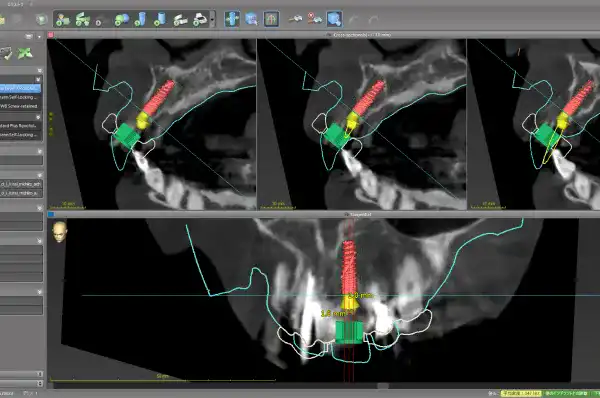Click the green X icon in left panel

(25, 53)
